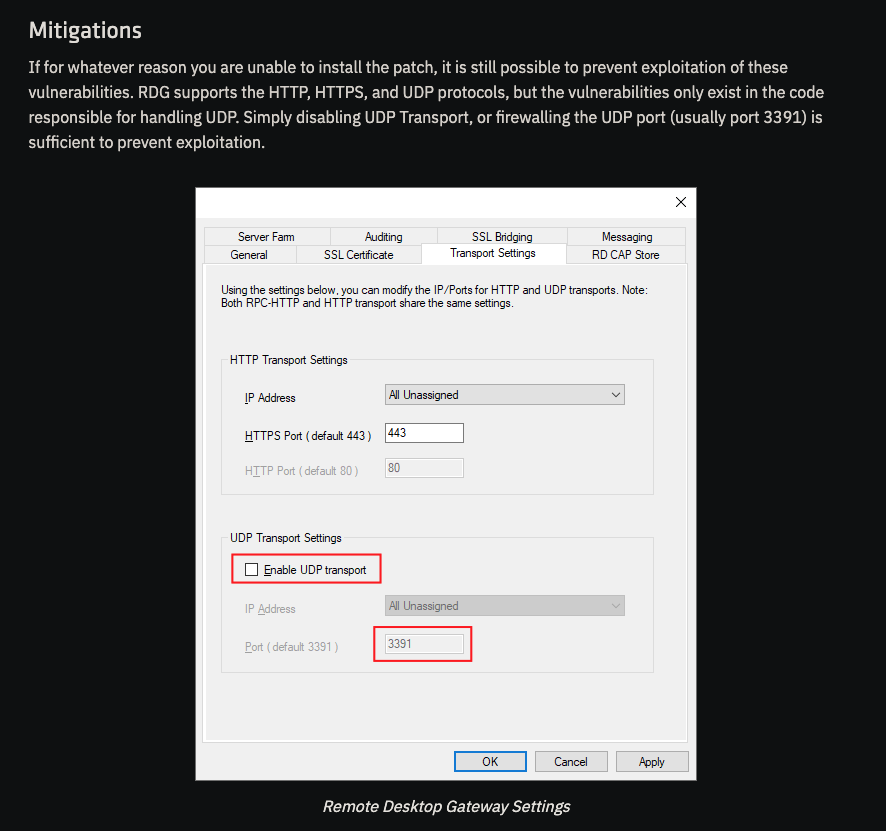Open the RD CAP Store tab
Viewport: 886px width, 831px height.
click(x=626, y=255)
